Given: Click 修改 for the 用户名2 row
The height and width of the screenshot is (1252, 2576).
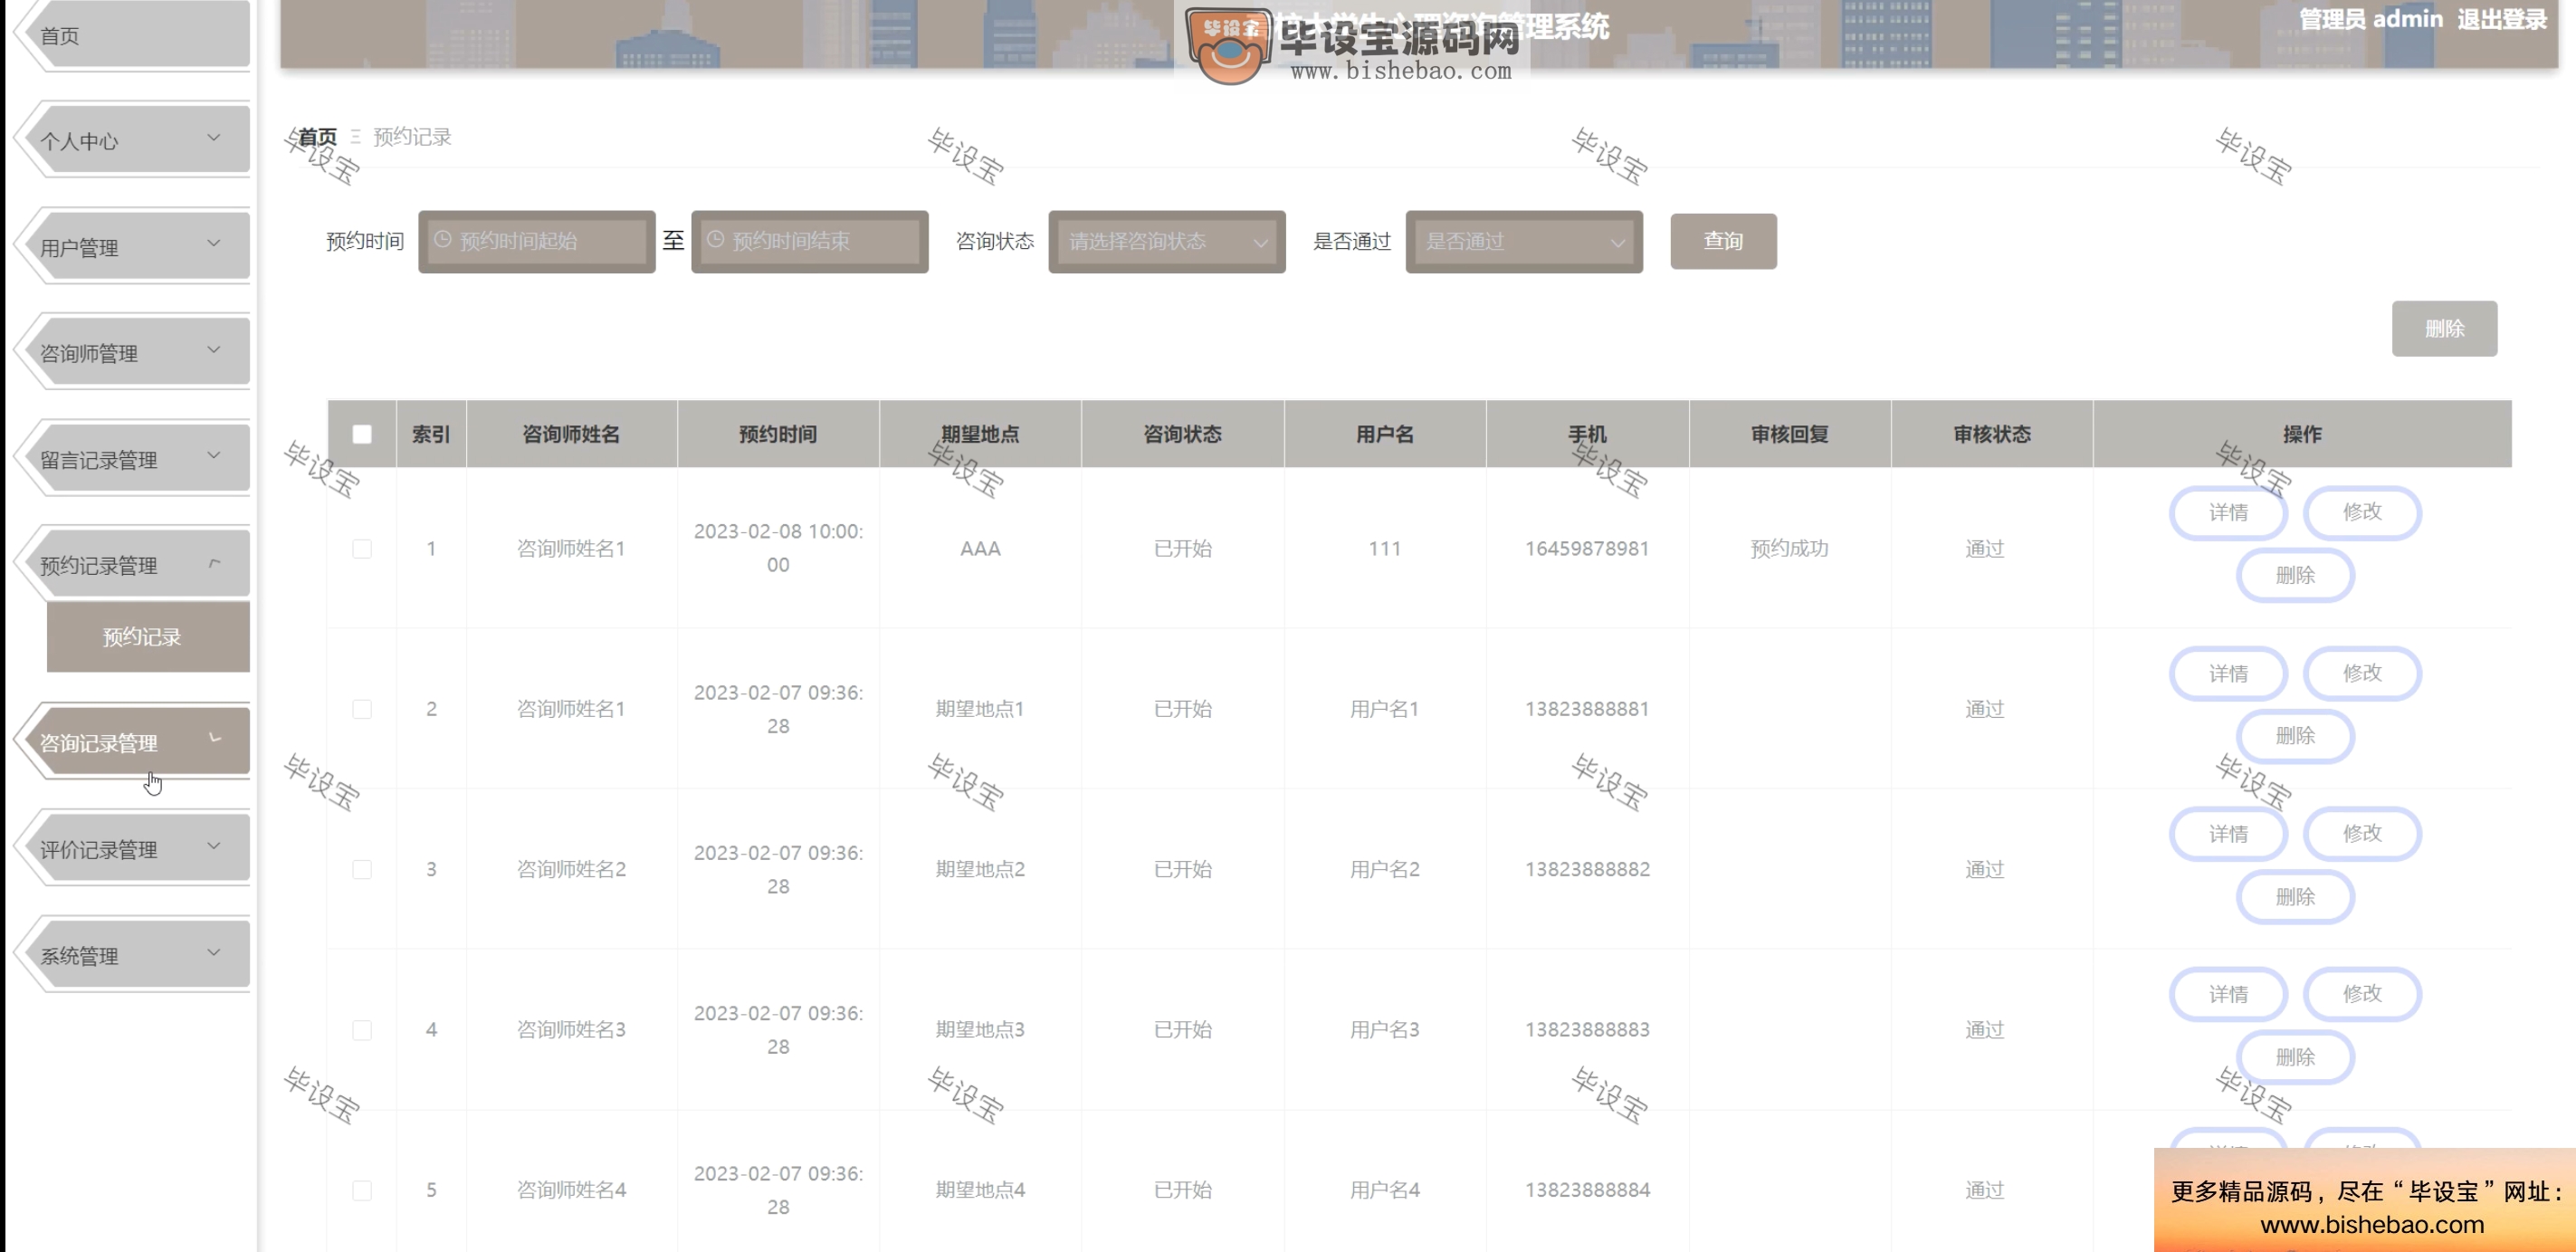Looking at the screenshot, I should (x=2362, y=833).
